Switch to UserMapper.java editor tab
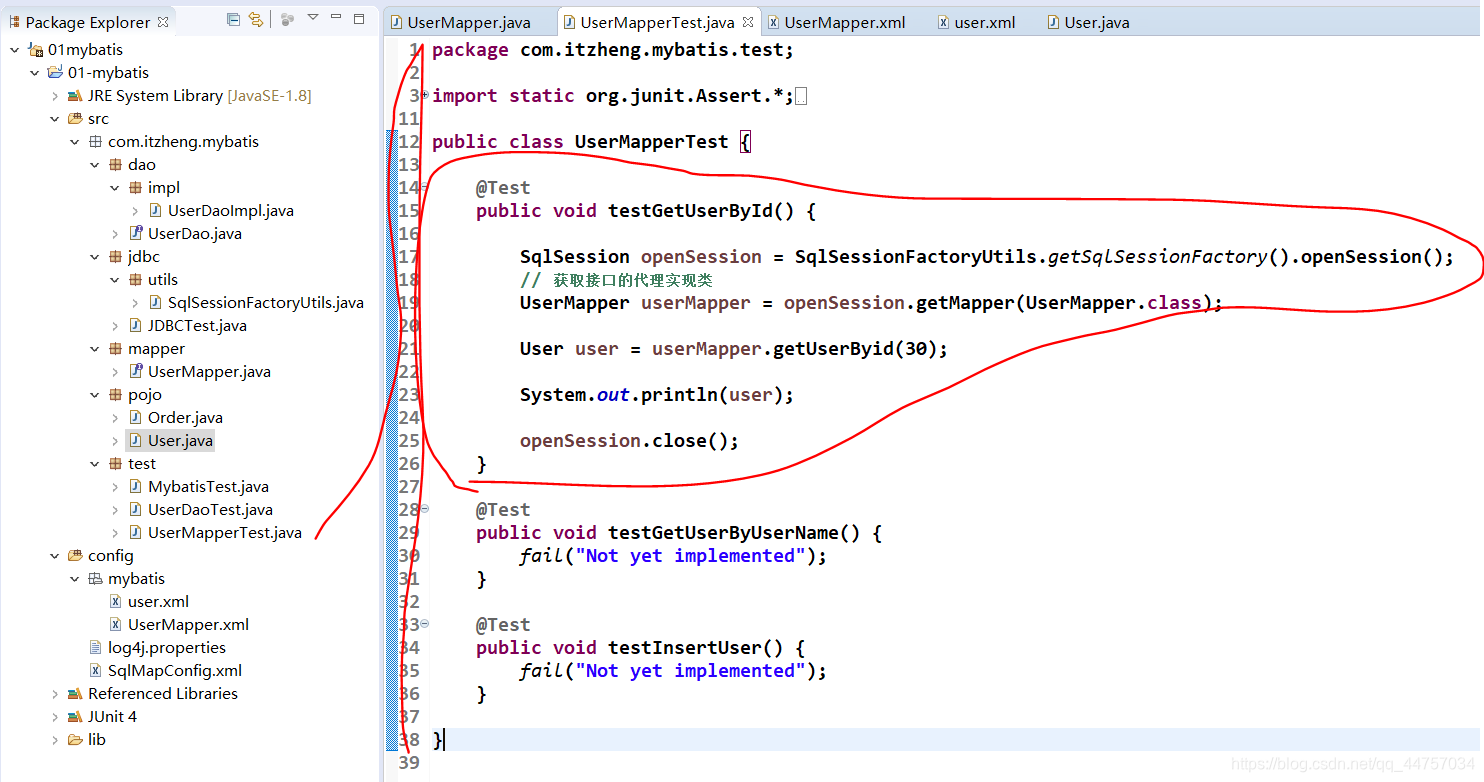The height and width of the screenshot is (782, 1484). tap(468, 22)
